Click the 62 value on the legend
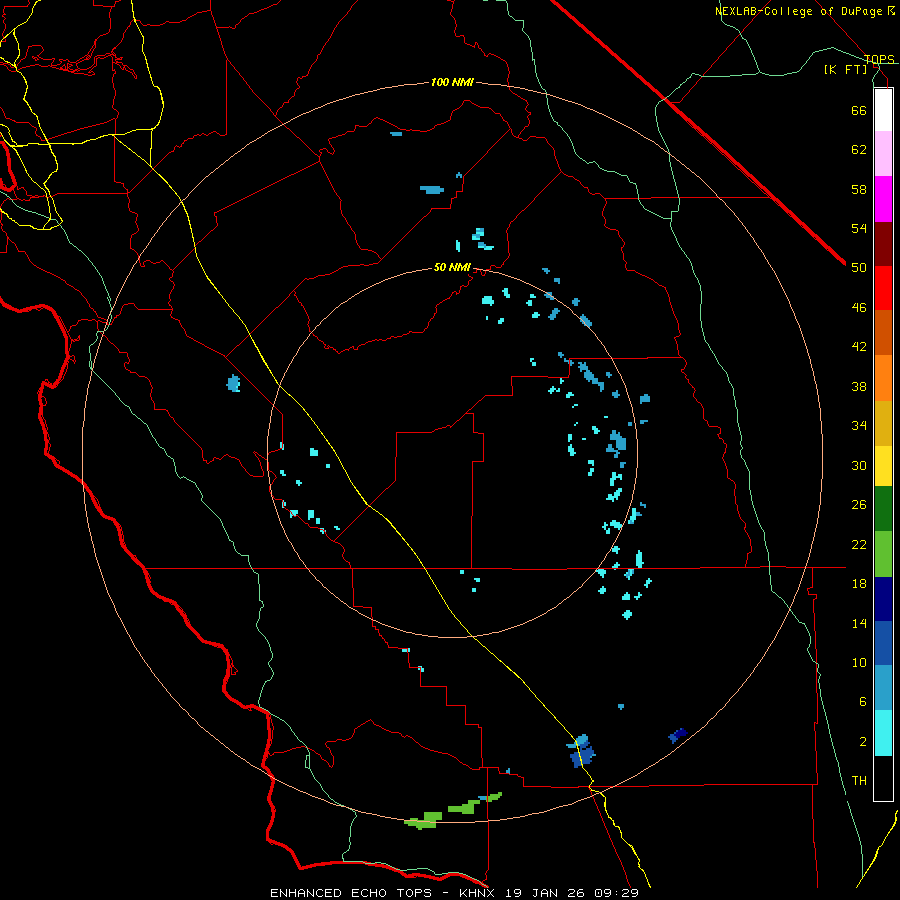Image resolution: width=900 pixels, height=900 pixels. coord(859,150)
